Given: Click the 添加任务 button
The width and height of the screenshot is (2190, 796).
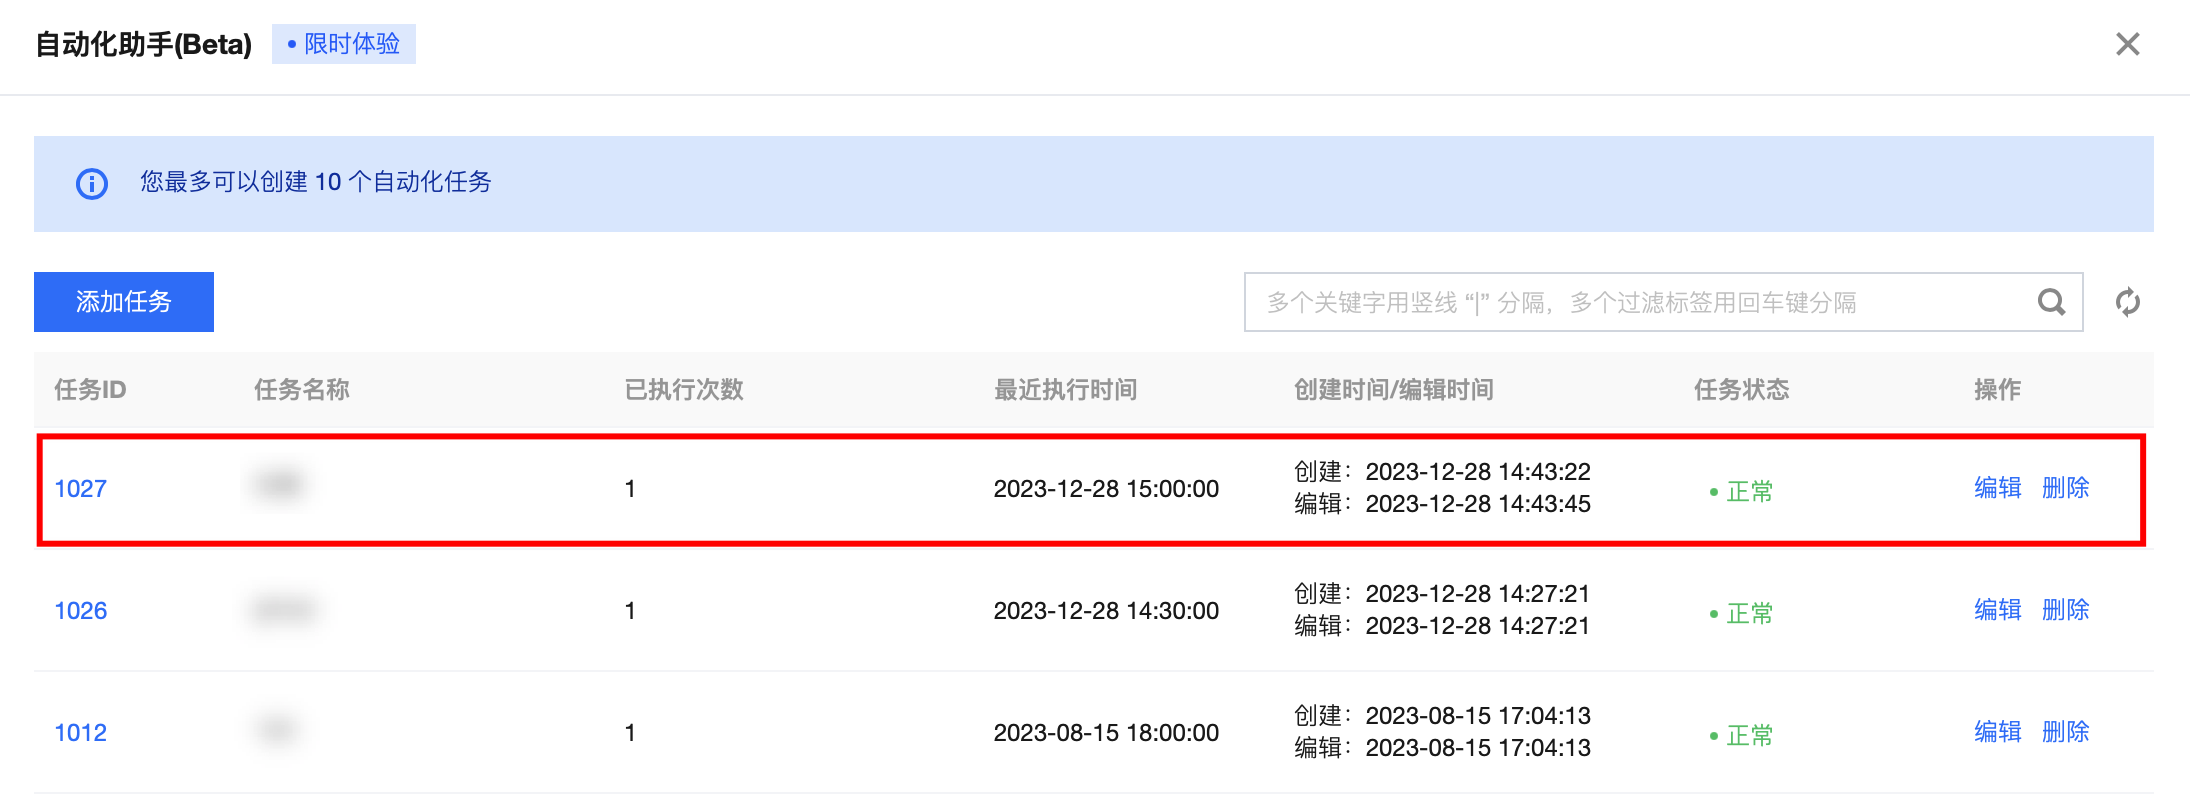Looking at the screenshot, I should [124, 302].
